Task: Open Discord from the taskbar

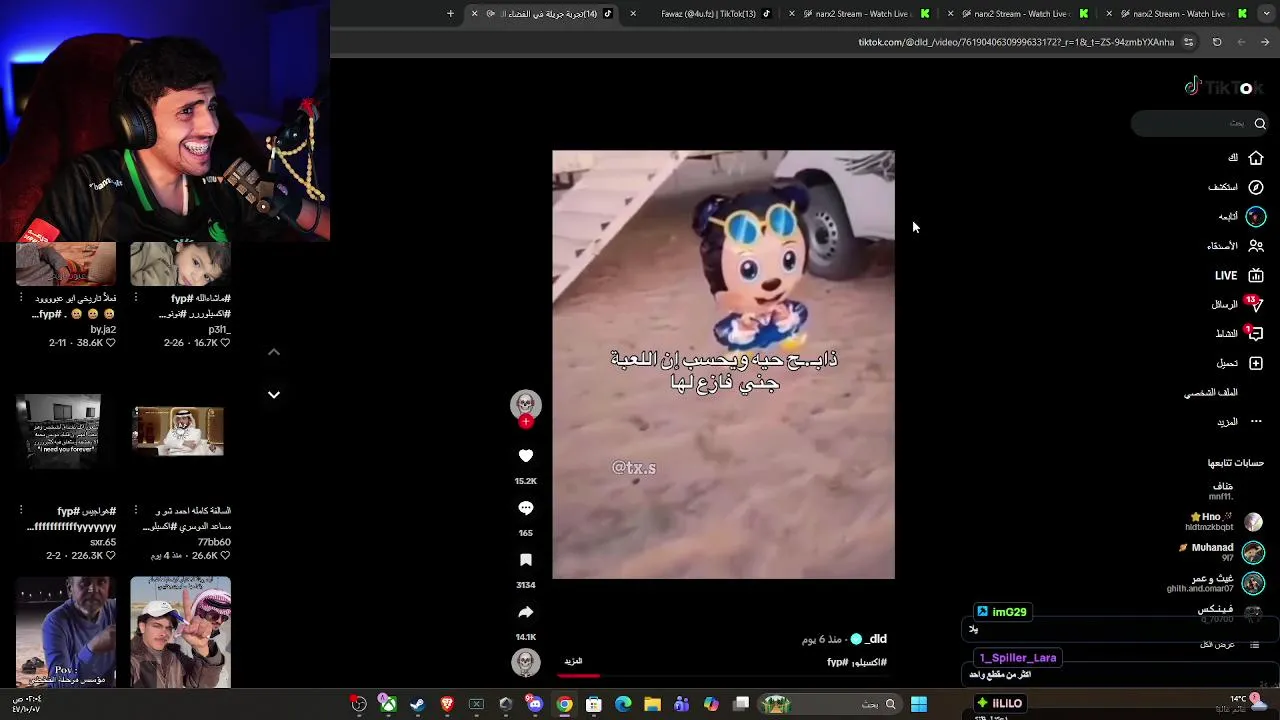Action: [x=535, y=705]
